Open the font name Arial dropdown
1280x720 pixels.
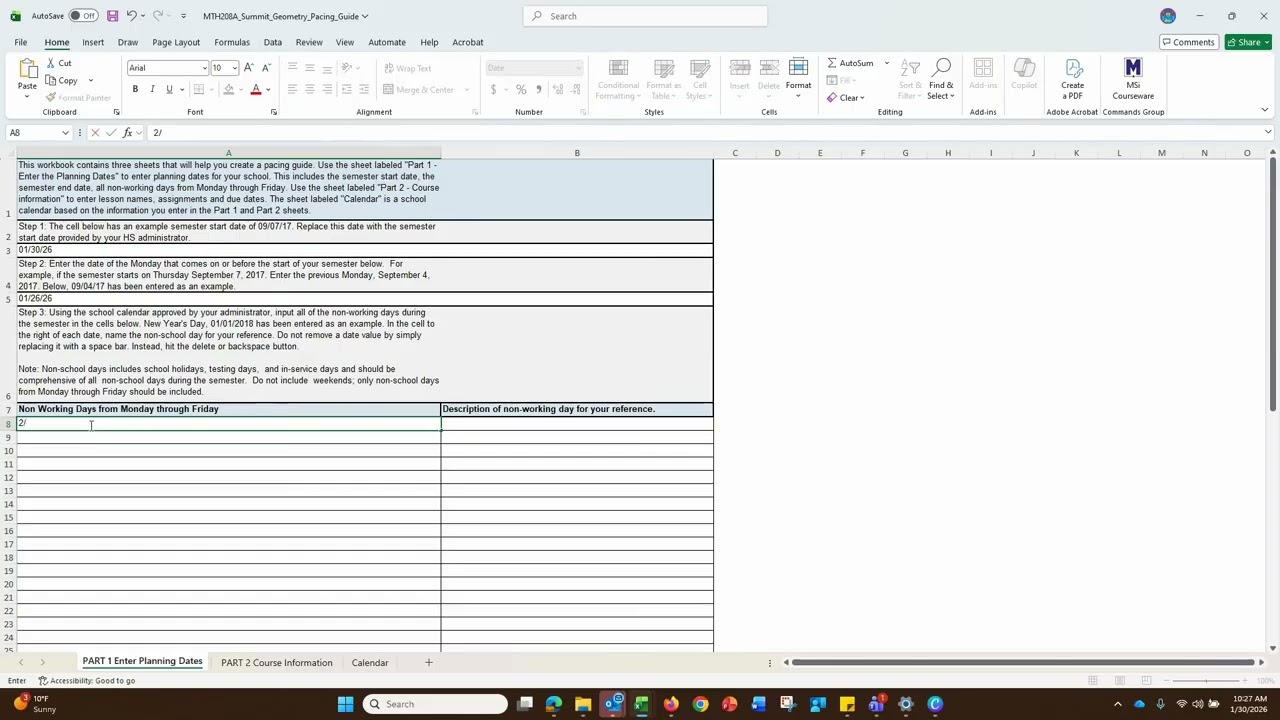(204, 68)
